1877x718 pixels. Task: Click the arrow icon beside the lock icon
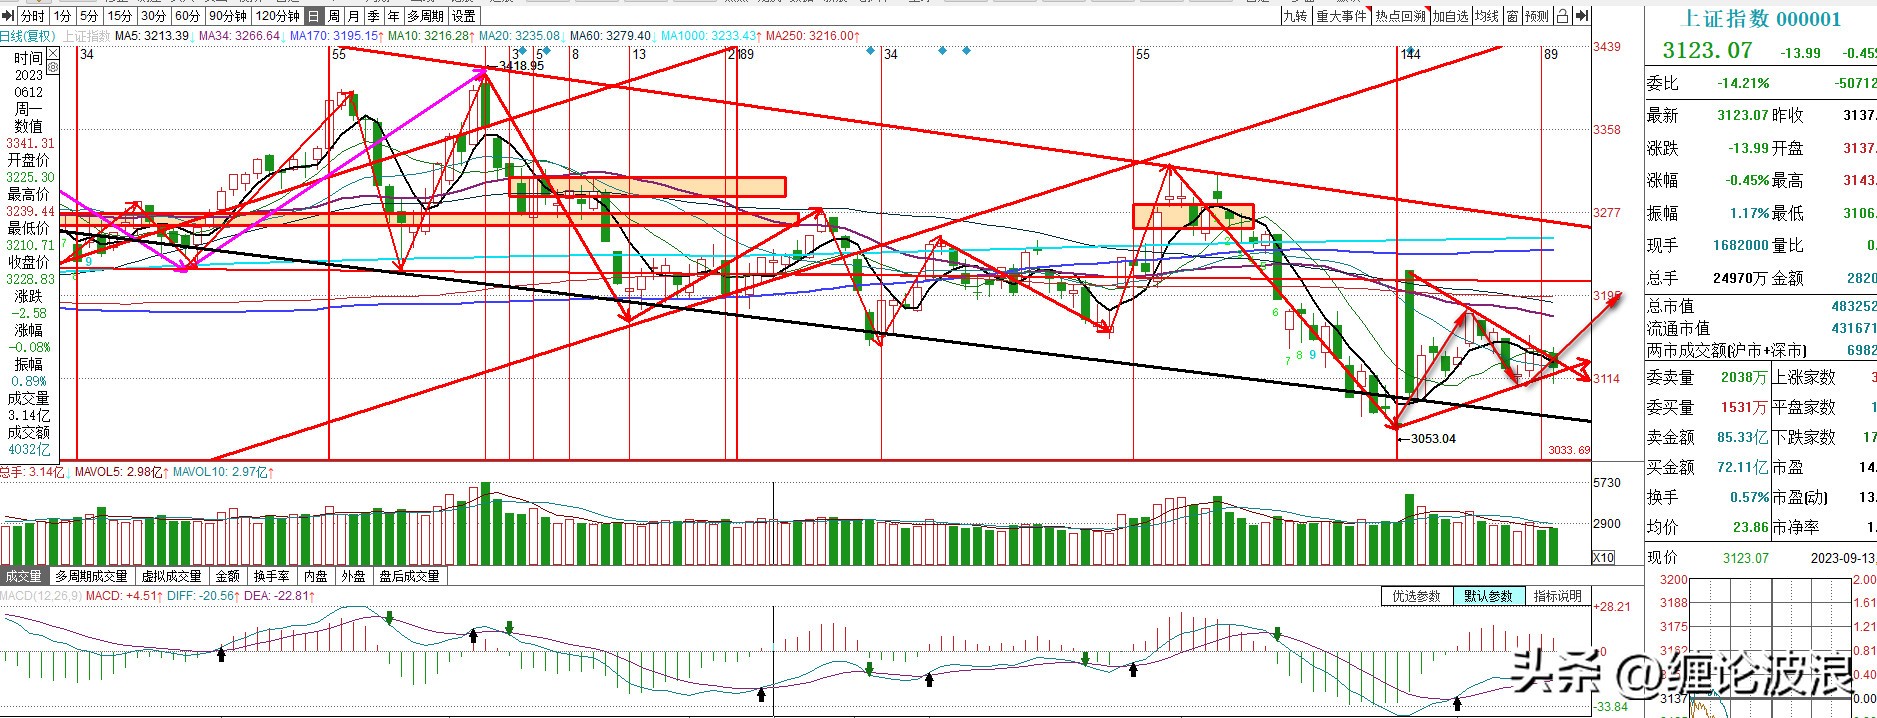1581,16
